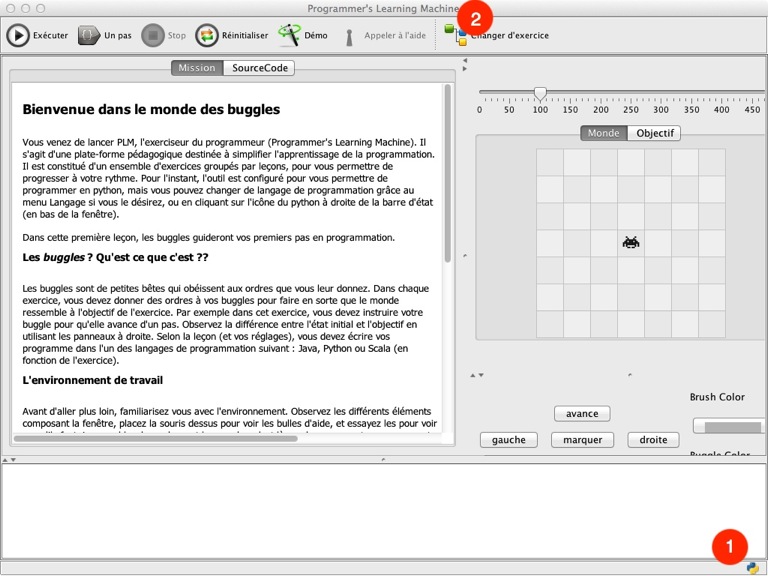Select the Monde world tab
Viewport: 768px width, 576px height.
[603, 133]
